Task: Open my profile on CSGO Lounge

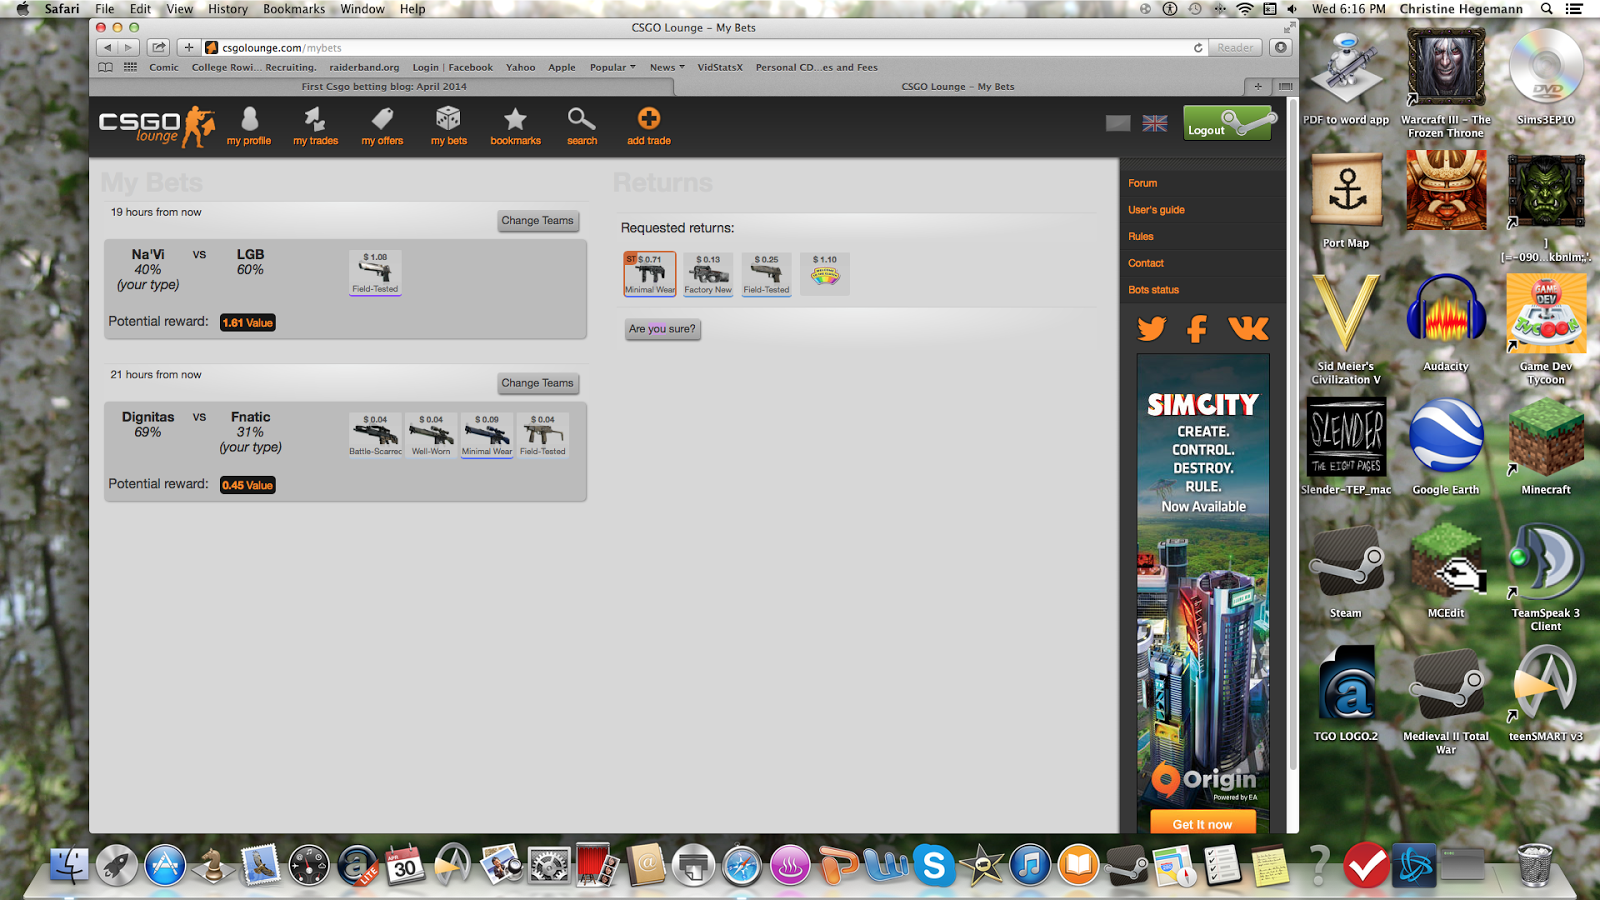Action: click(249, 127)
